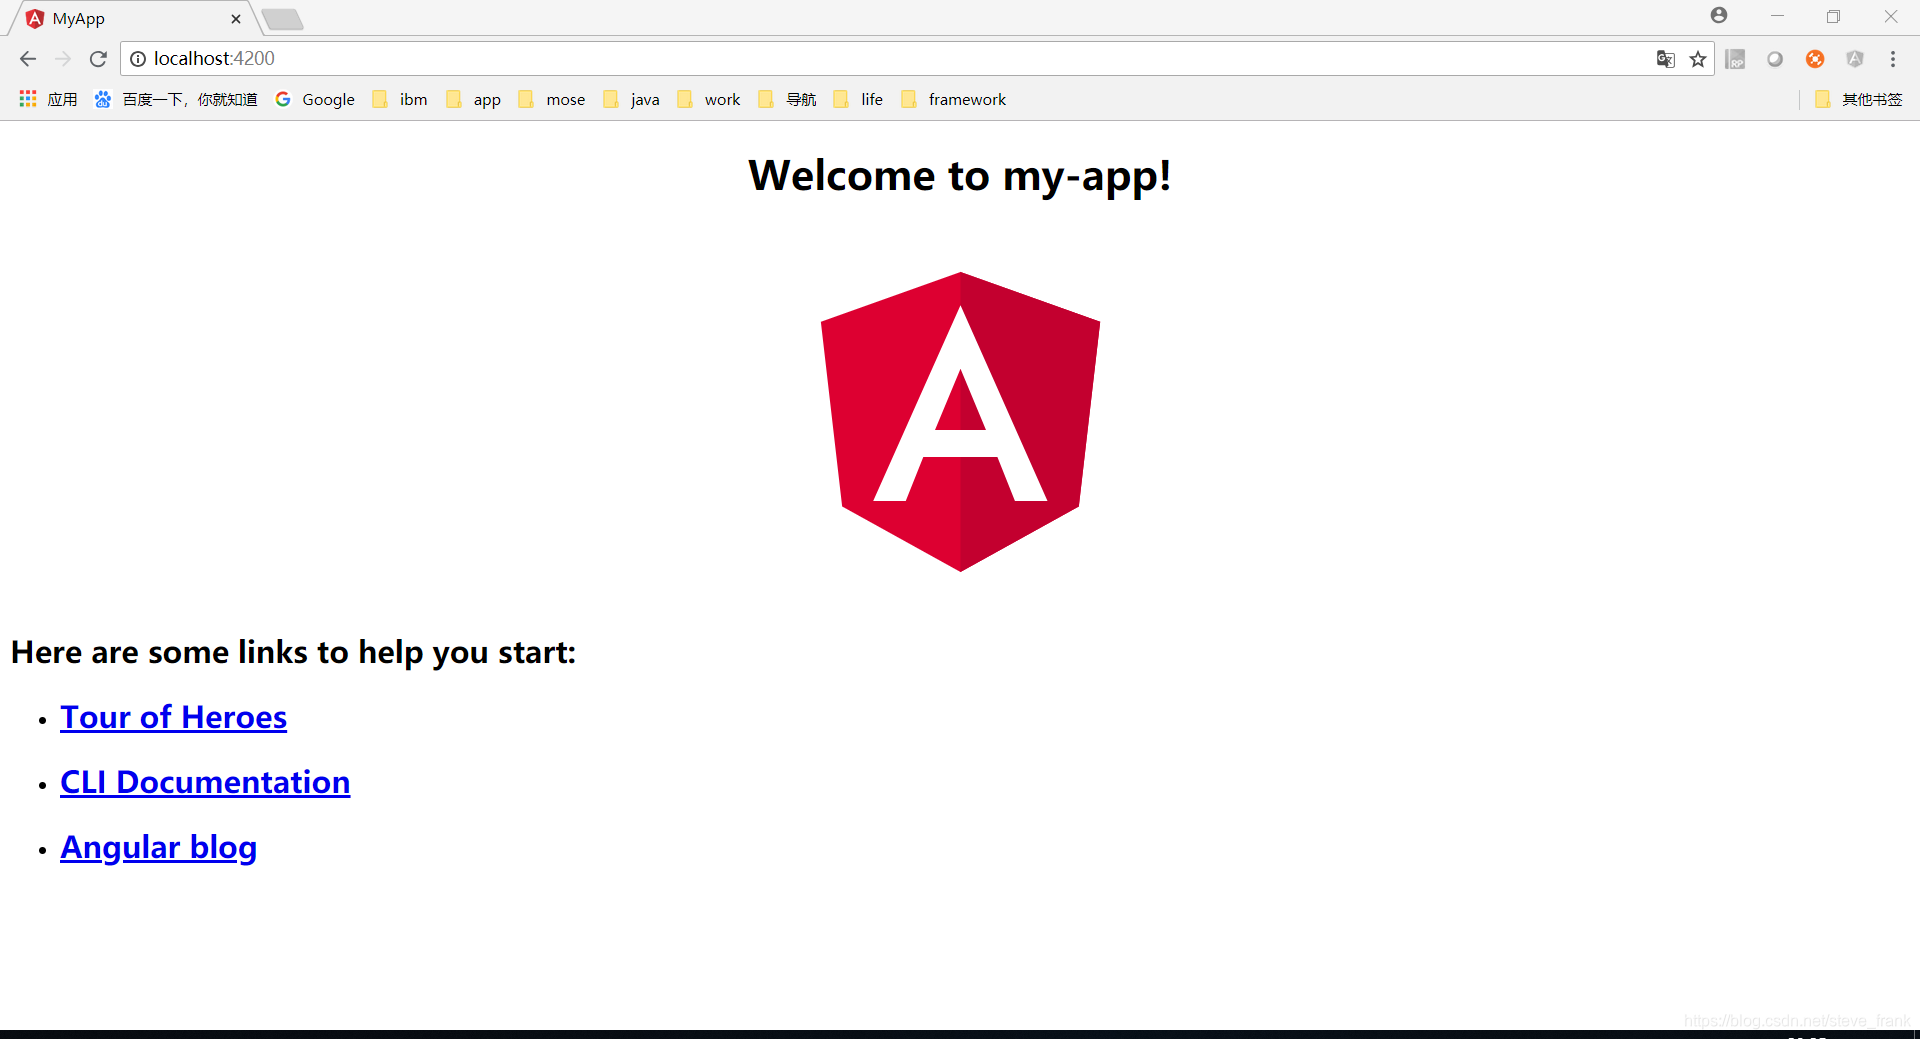This screenshot has height=1039, width=1920.
Task: Open site information icon beside localhost
Action: pyautogui.click(x=138, y=59)
